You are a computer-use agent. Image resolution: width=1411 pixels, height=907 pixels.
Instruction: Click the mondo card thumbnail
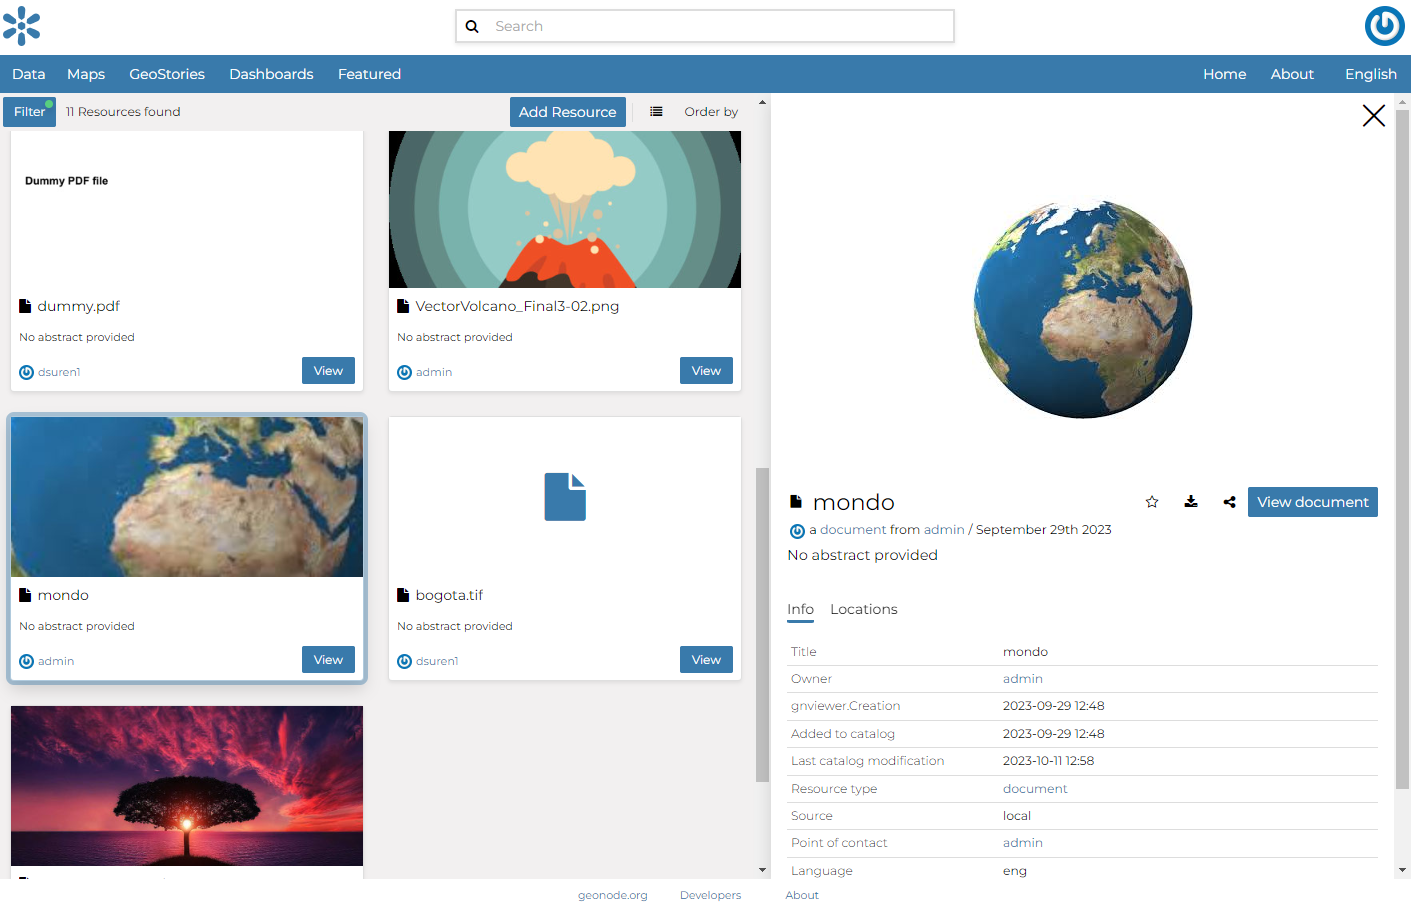186,496
